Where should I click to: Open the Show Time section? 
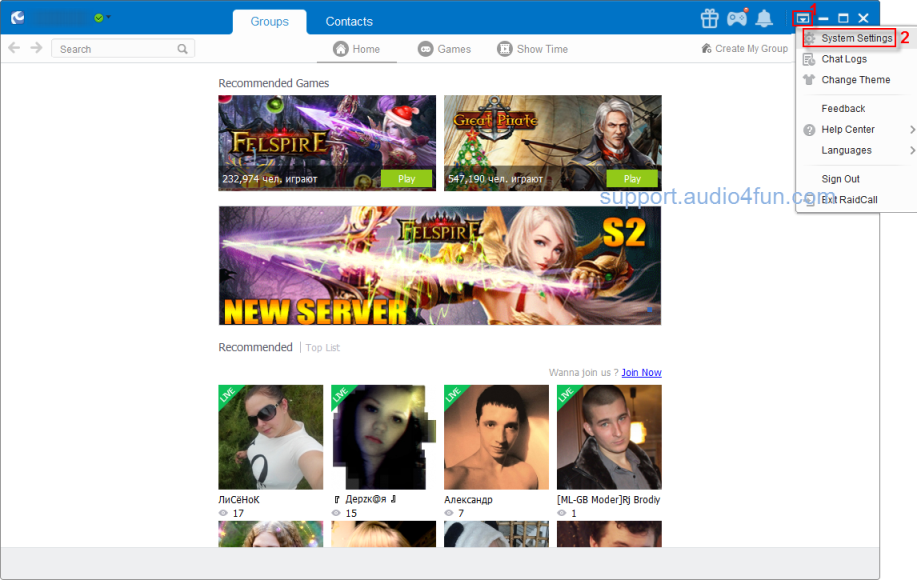click(533, 49)
